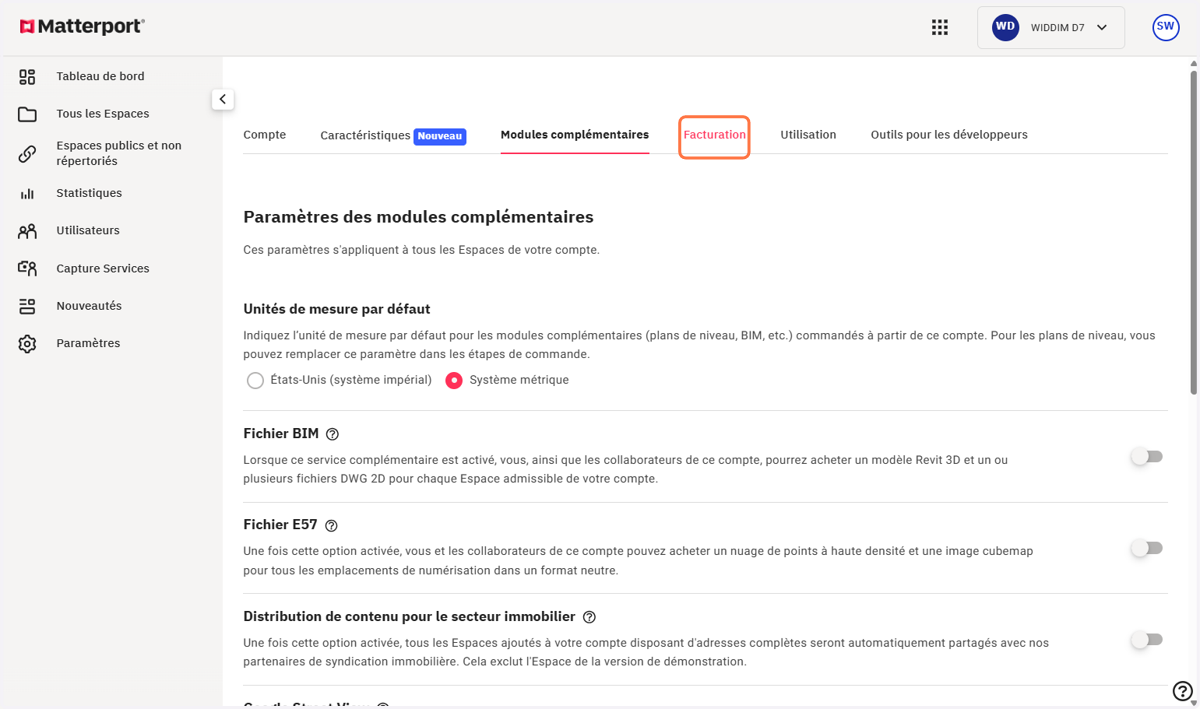The width and height of the screenshot is (1200, 709).
Task: Open the Utilisation tab
Action: [808, 135]
